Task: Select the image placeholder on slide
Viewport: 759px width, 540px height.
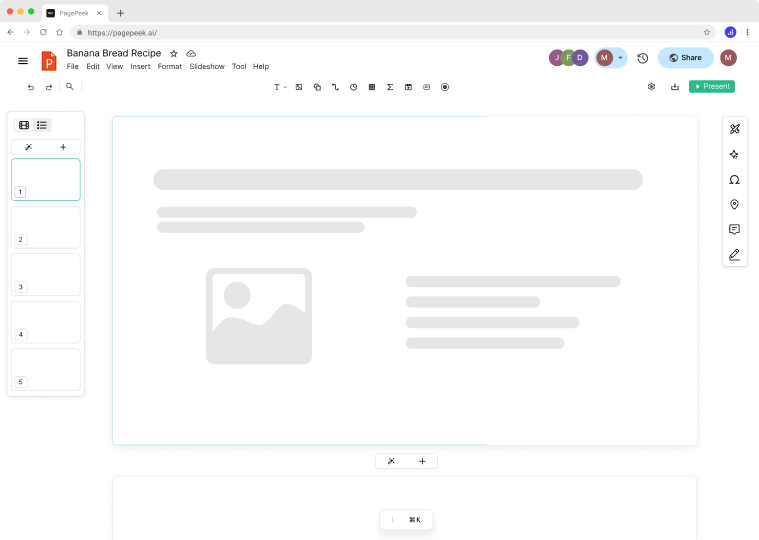Action: (259, 316)
